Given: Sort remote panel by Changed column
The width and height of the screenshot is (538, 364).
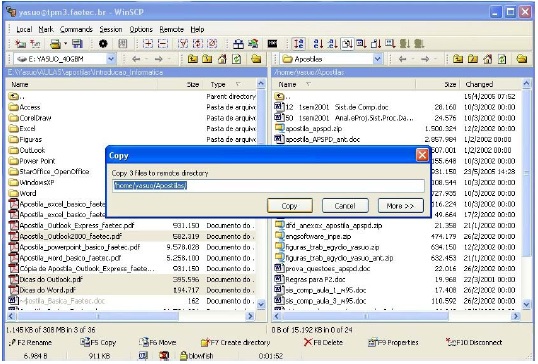Looking at the screenshot, I should pos(491,84).
